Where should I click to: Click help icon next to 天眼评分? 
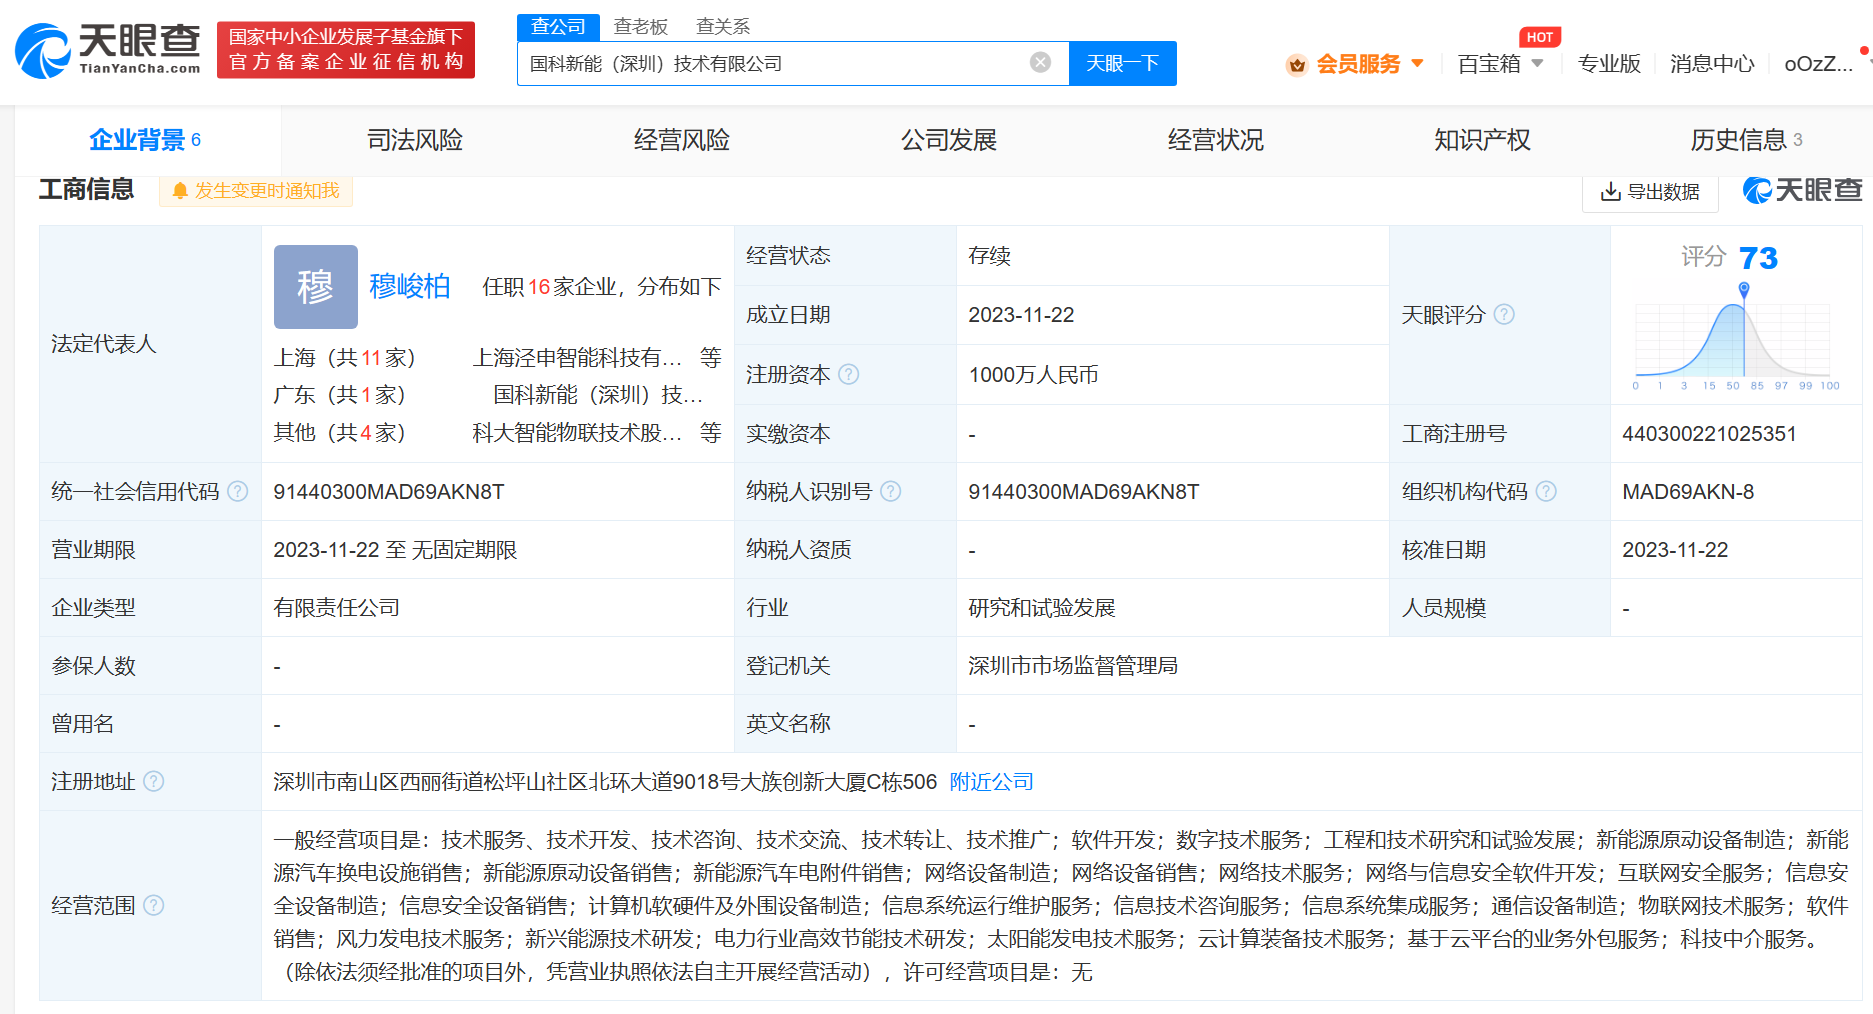(x=1504, y=315)
